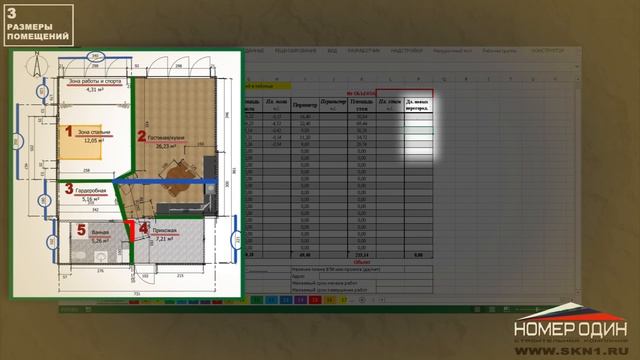This screenshot has width=640, height=360.
Task: Open the Рабочая группа ribbon tab
Action: [x=500, y=51]
